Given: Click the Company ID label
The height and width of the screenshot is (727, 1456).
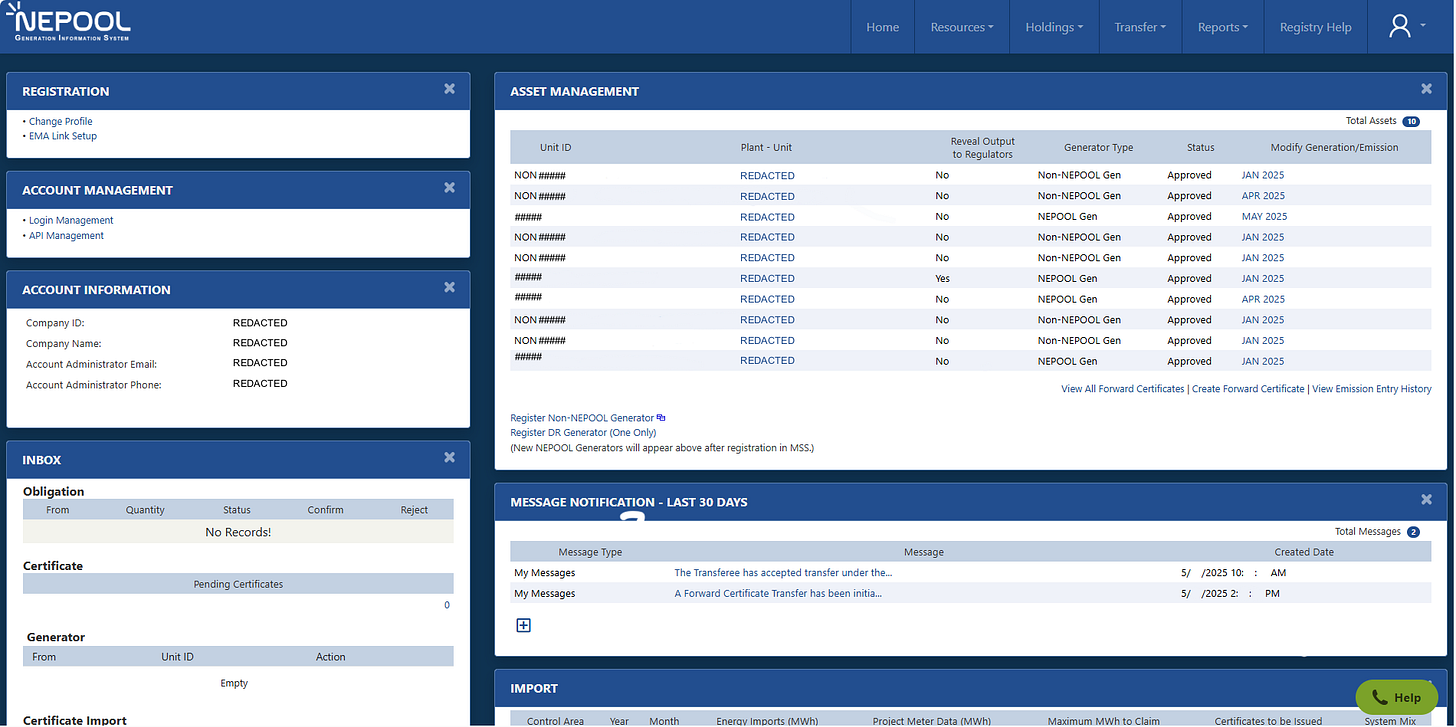Looking at the screenshot, I should coord(55,323).
